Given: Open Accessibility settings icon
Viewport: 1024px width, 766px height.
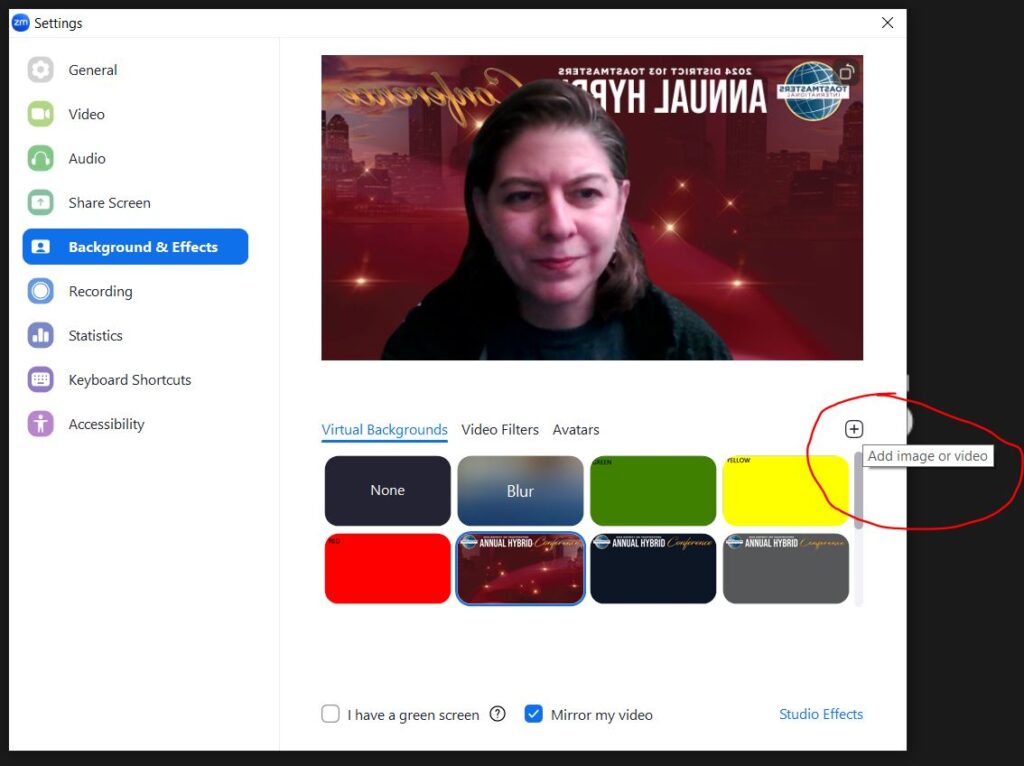Looking at the screenshot, I should point(41,424).
